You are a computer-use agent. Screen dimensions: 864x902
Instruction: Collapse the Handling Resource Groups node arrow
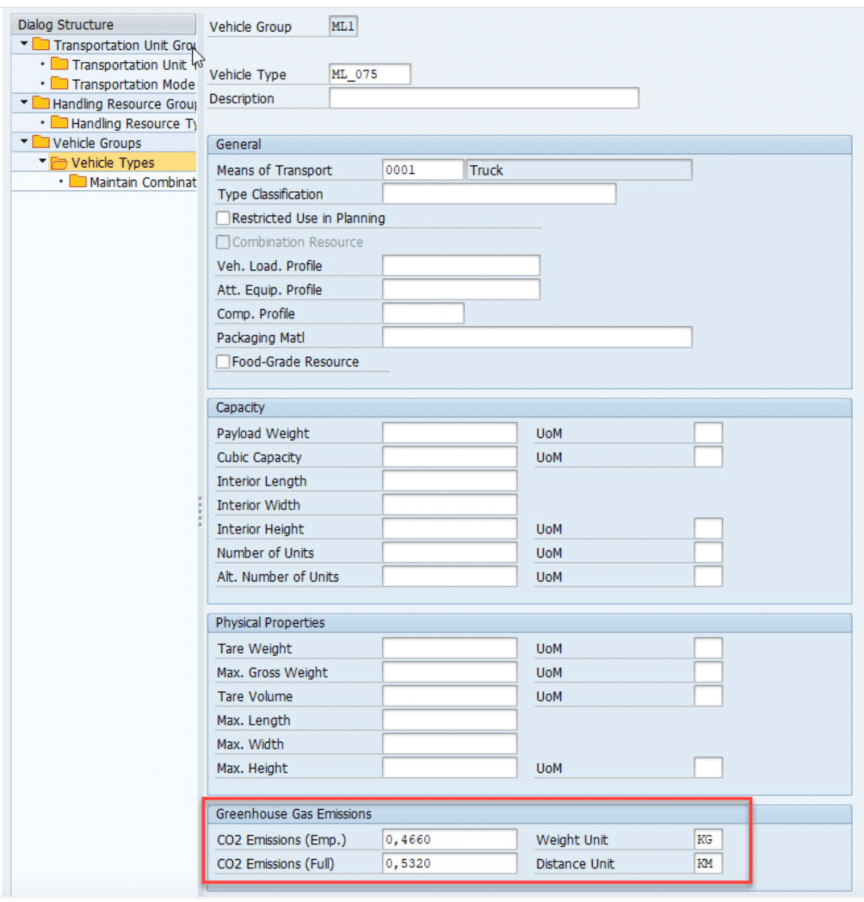click(x=24, y=104)
